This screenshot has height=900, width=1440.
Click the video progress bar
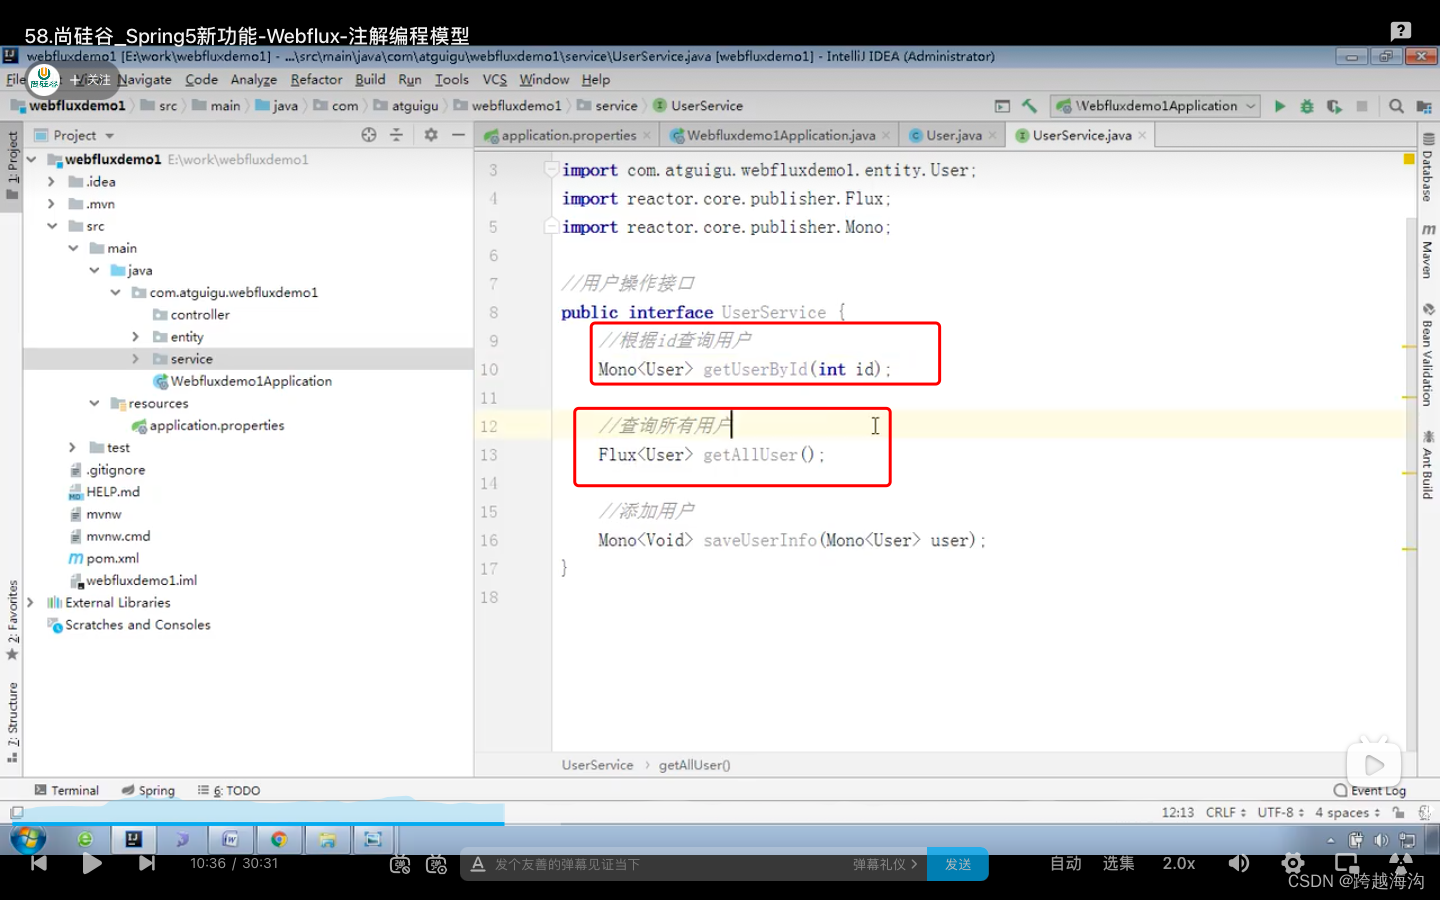(x=720, y=824)
